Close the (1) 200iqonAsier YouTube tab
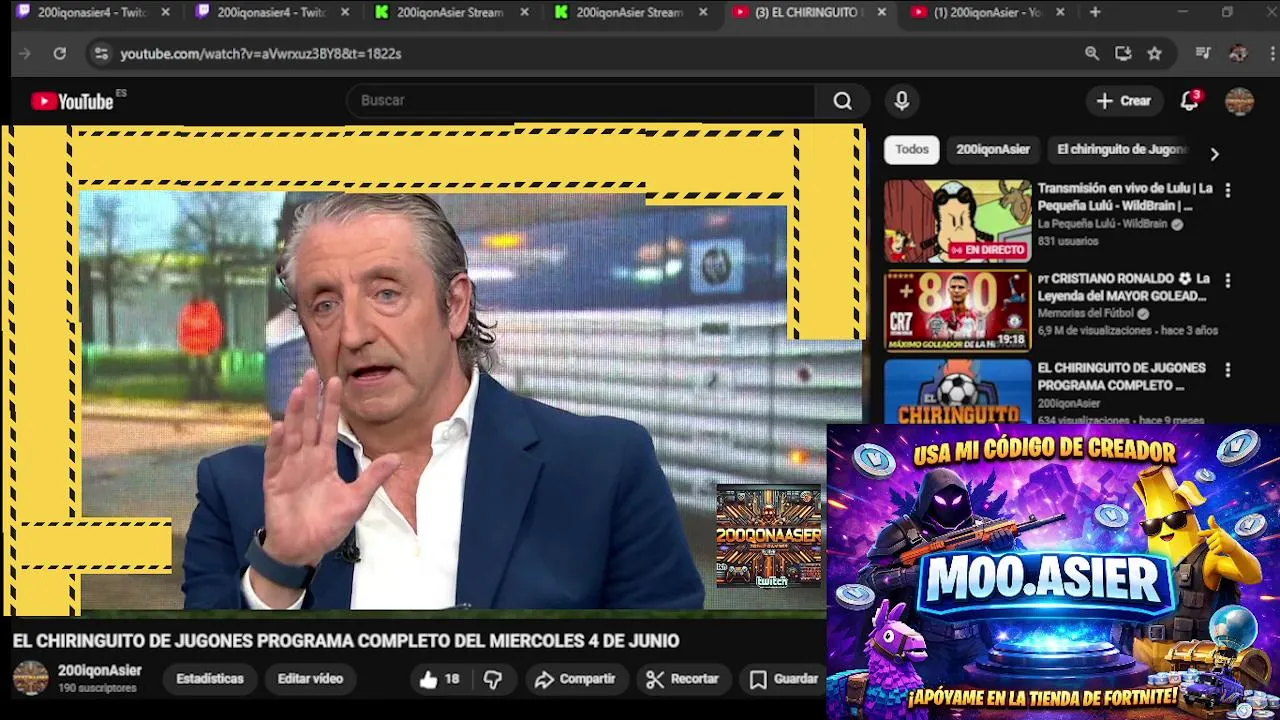 point(1060,12)
